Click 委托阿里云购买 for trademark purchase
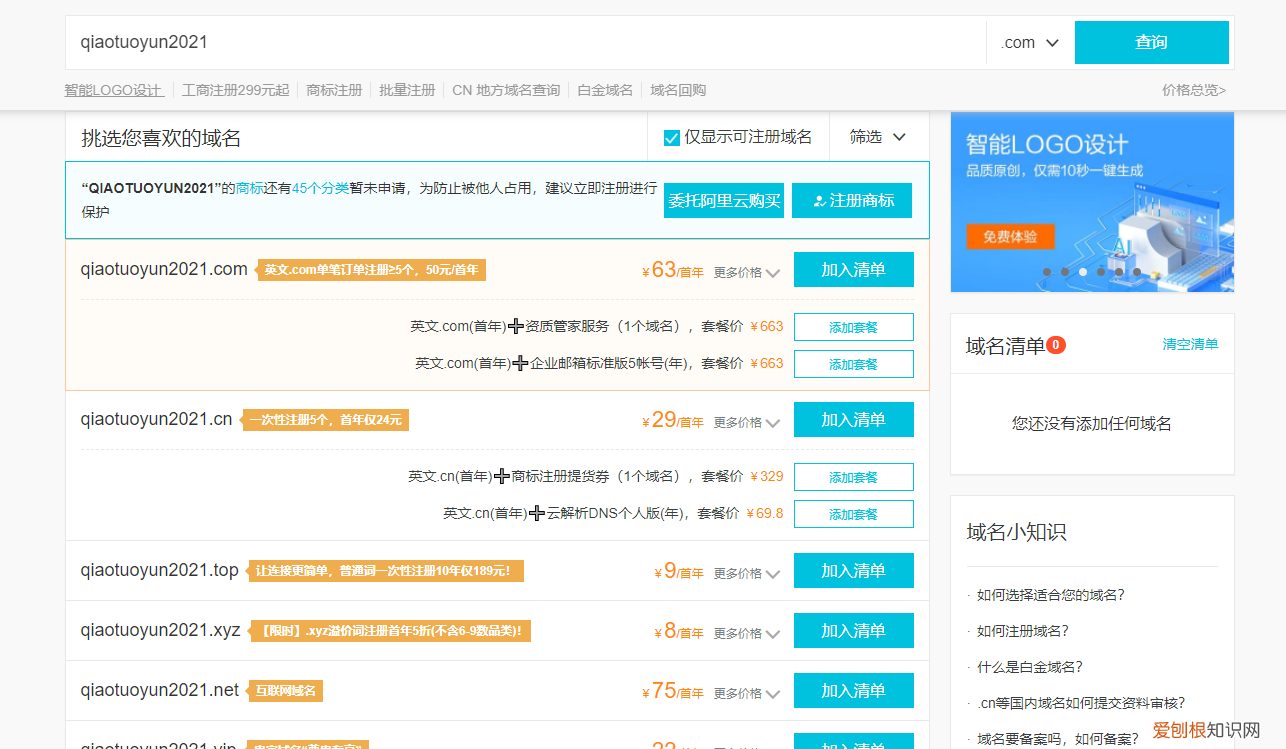This screenshot has width=1286, height=749. [723, 200]
